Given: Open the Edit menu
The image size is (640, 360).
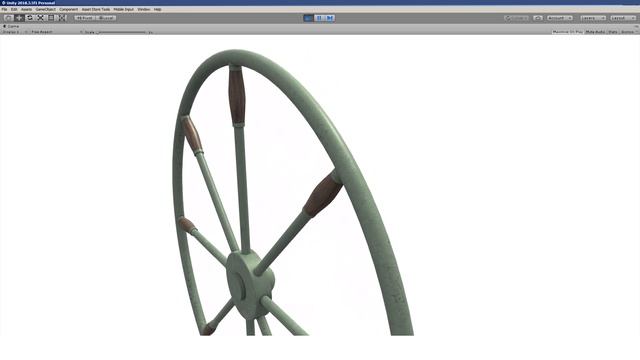Looking at the screenshot, I should click(x=14, y=9).
